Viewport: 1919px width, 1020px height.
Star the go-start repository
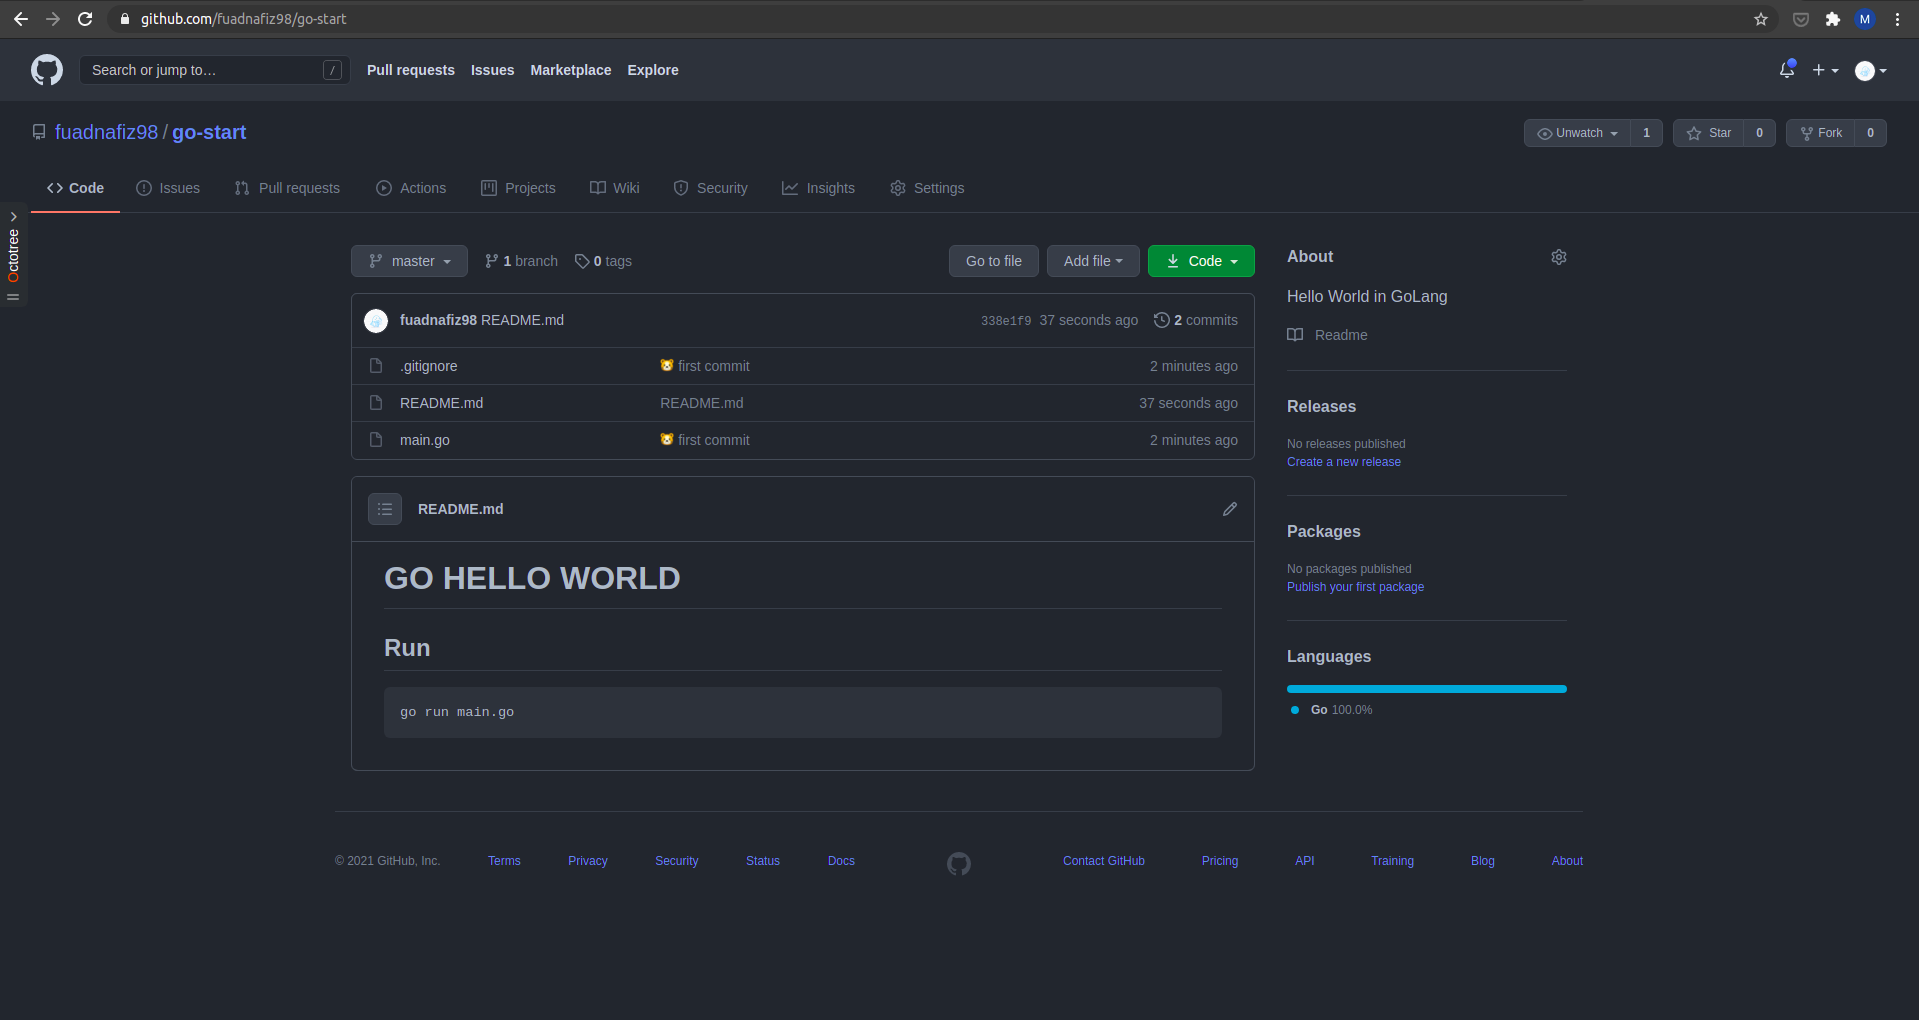1709,133
